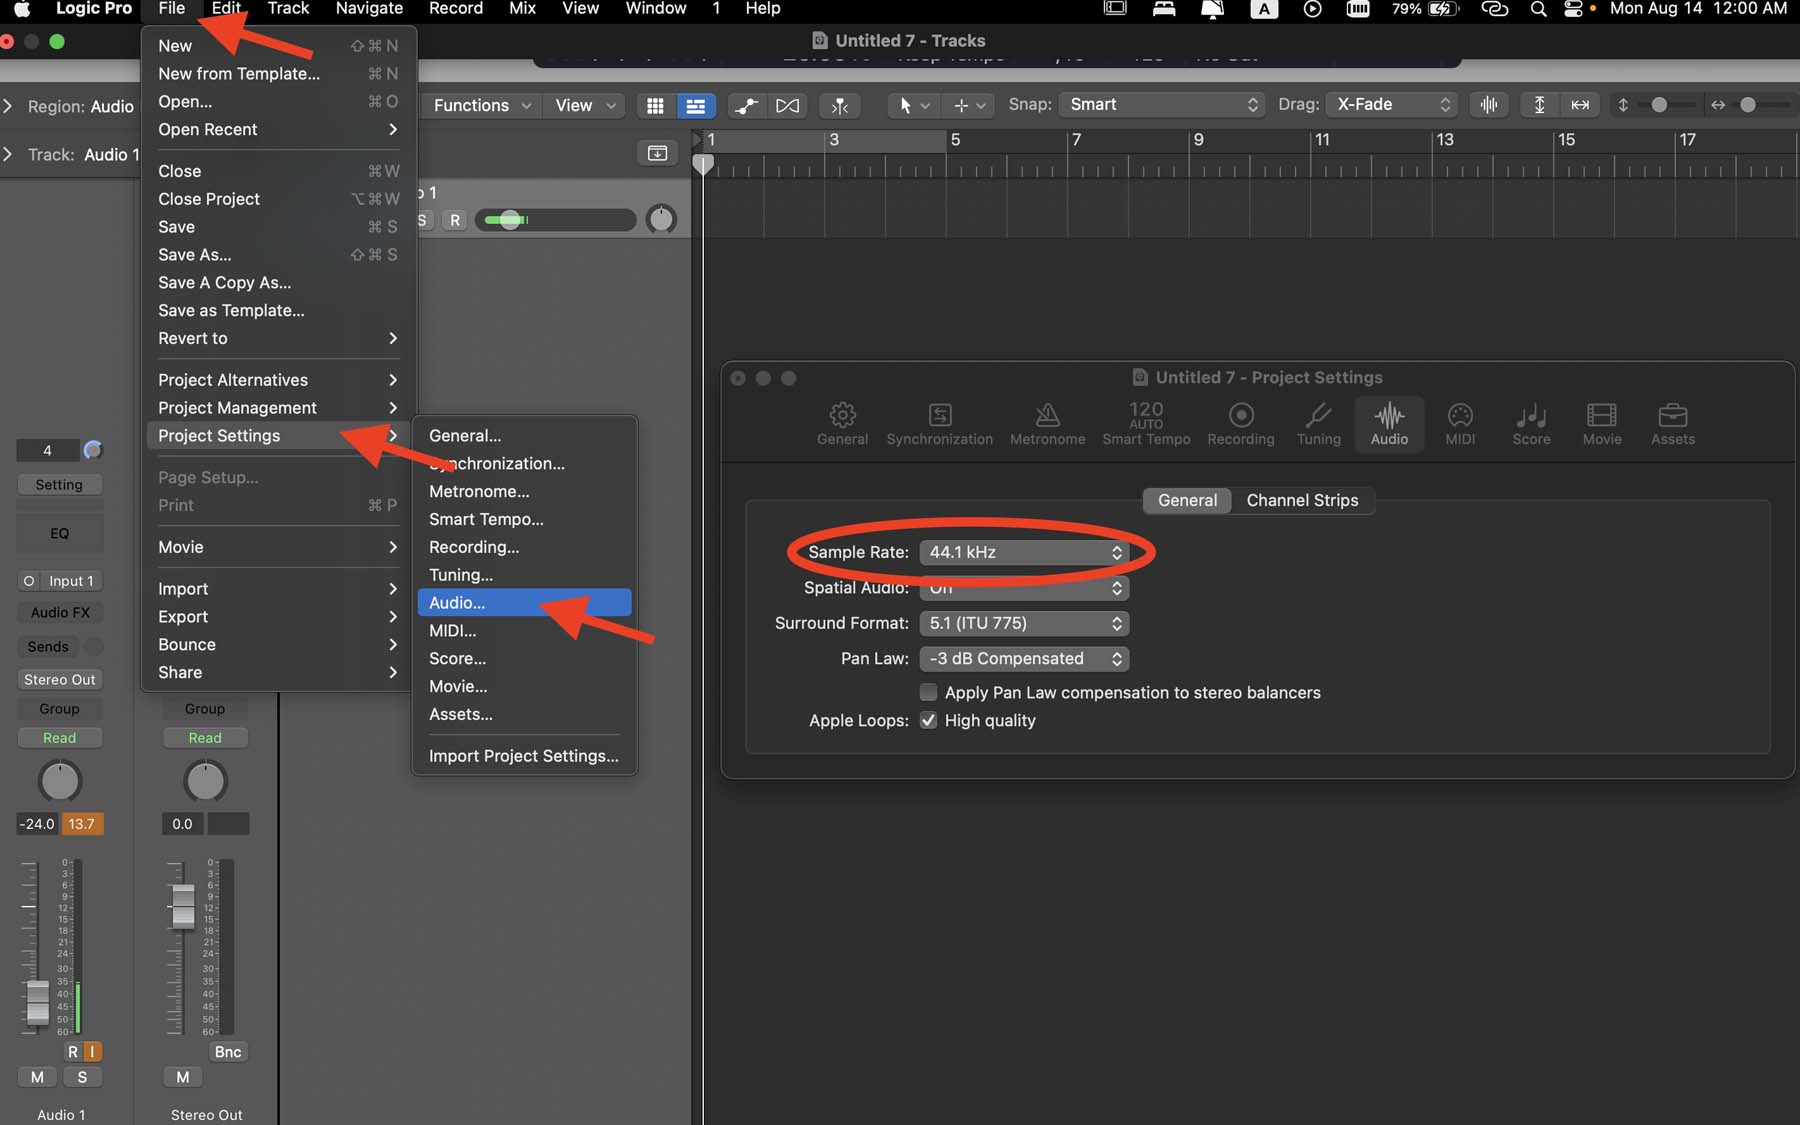Screen dimensions: 1800x1125
Task: Open Recording settings icon
Action: pyautogui.click(x=1240, y=424)
